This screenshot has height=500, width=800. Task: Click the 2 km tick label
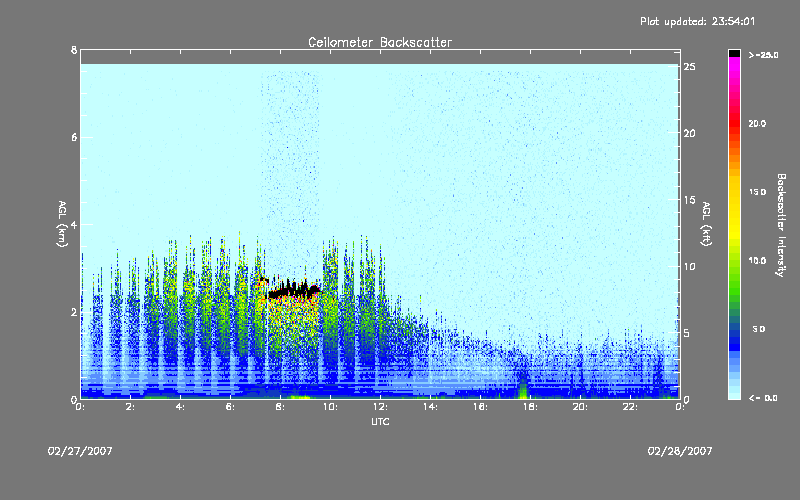[74, 312]
